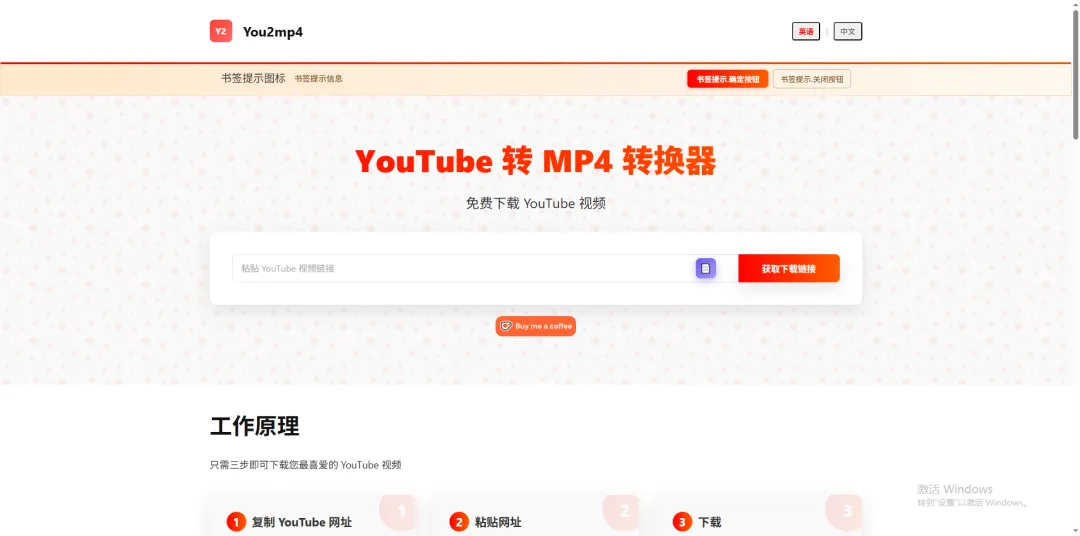The image size is (1080, 536).
Task: Switch language to 英语
Action: coord(806,32)
